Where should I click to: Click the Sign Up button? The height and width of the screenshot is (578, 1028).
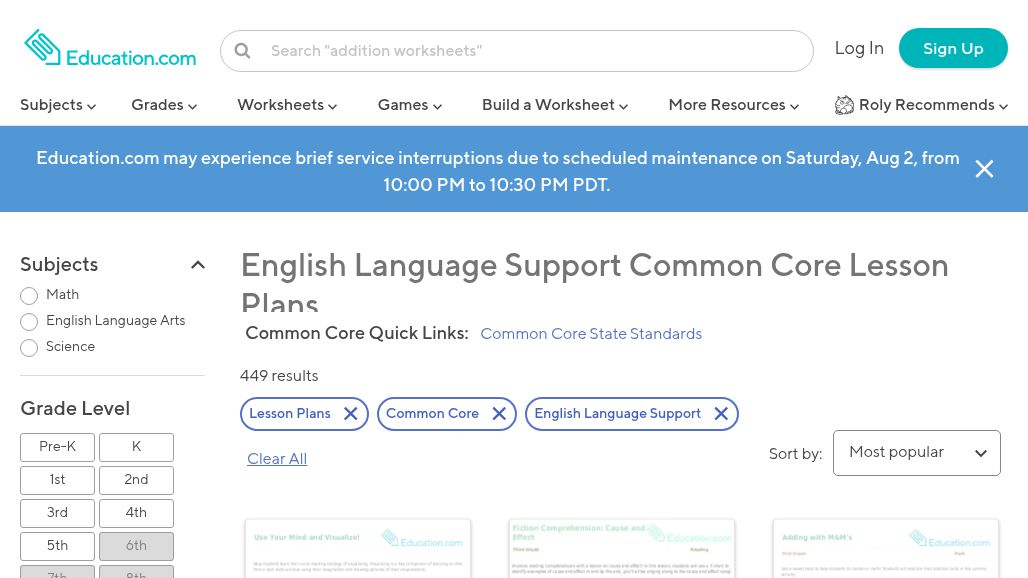pos(953,48)
